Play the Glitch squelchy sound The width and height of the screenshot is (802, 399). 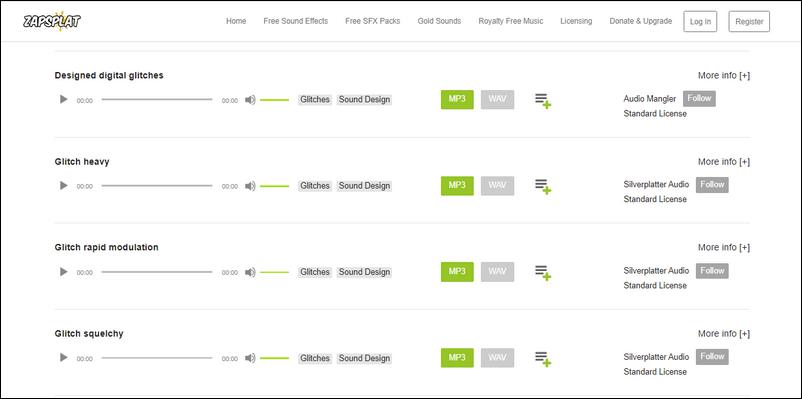point(63,357)
